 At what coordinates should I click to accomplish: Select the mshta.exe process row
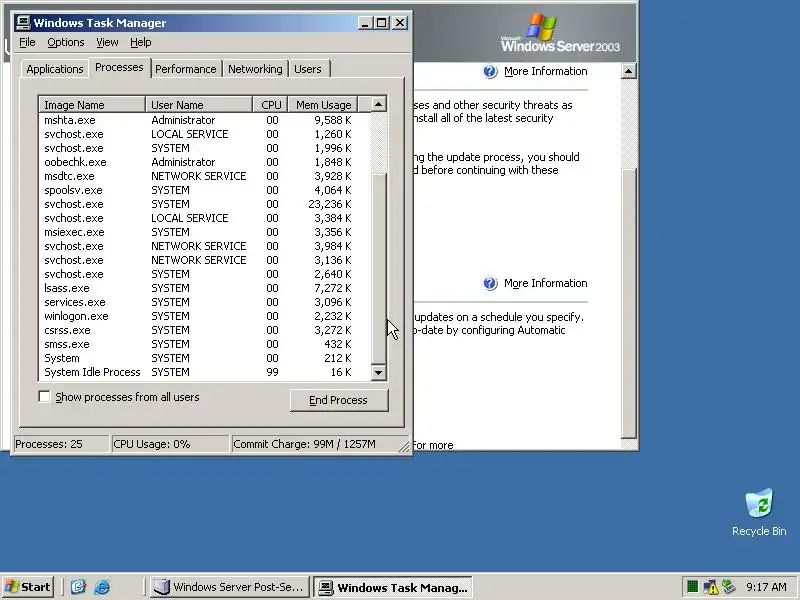[205, 120]
